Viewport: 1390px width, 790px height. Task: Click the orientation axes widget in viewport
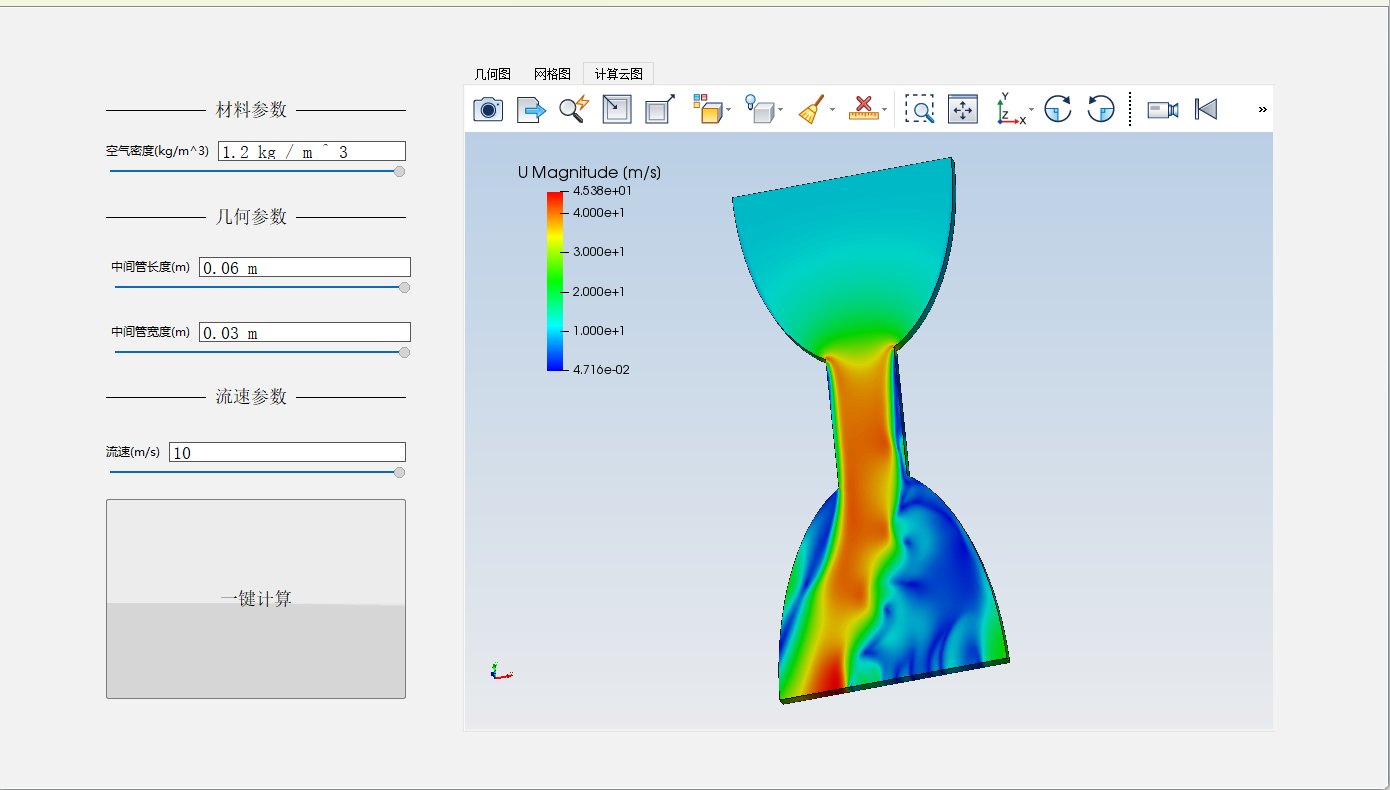click(x=500, y=671)
